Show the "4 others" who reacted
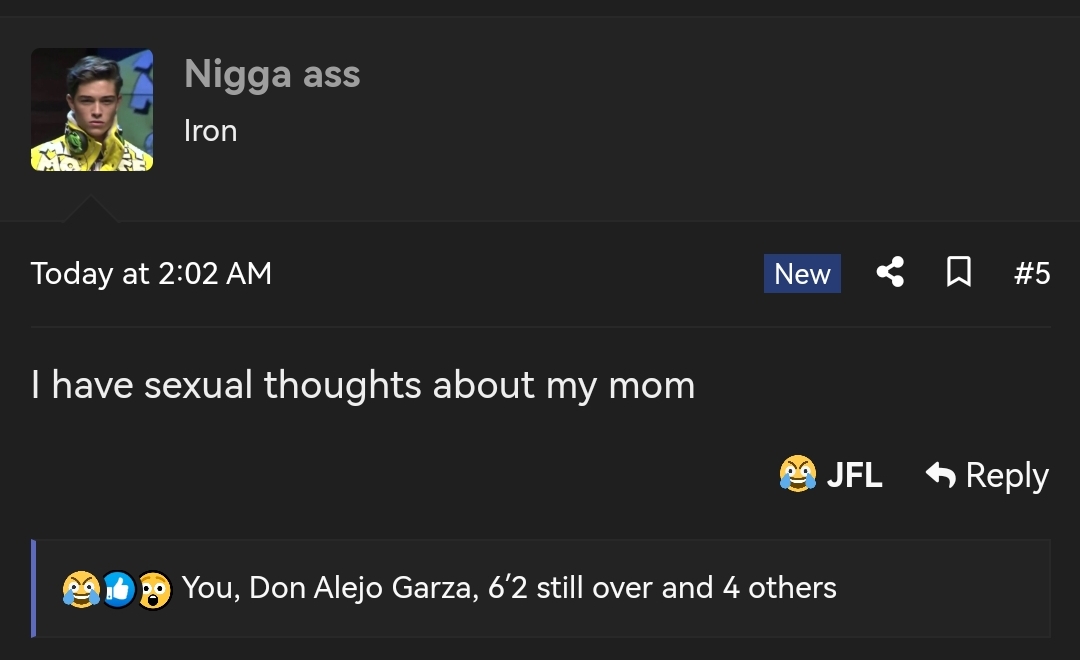The image size is (1080, 660). (779, 588)
